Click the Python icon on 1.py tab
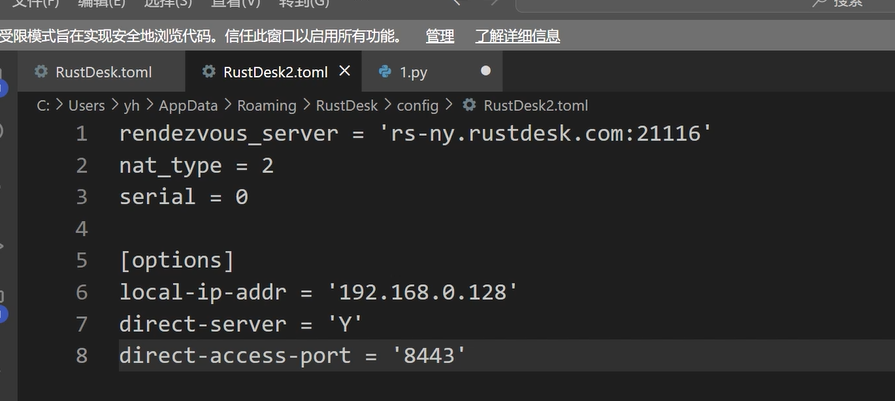Screen dimensions: 895x401 pos(385,72)
